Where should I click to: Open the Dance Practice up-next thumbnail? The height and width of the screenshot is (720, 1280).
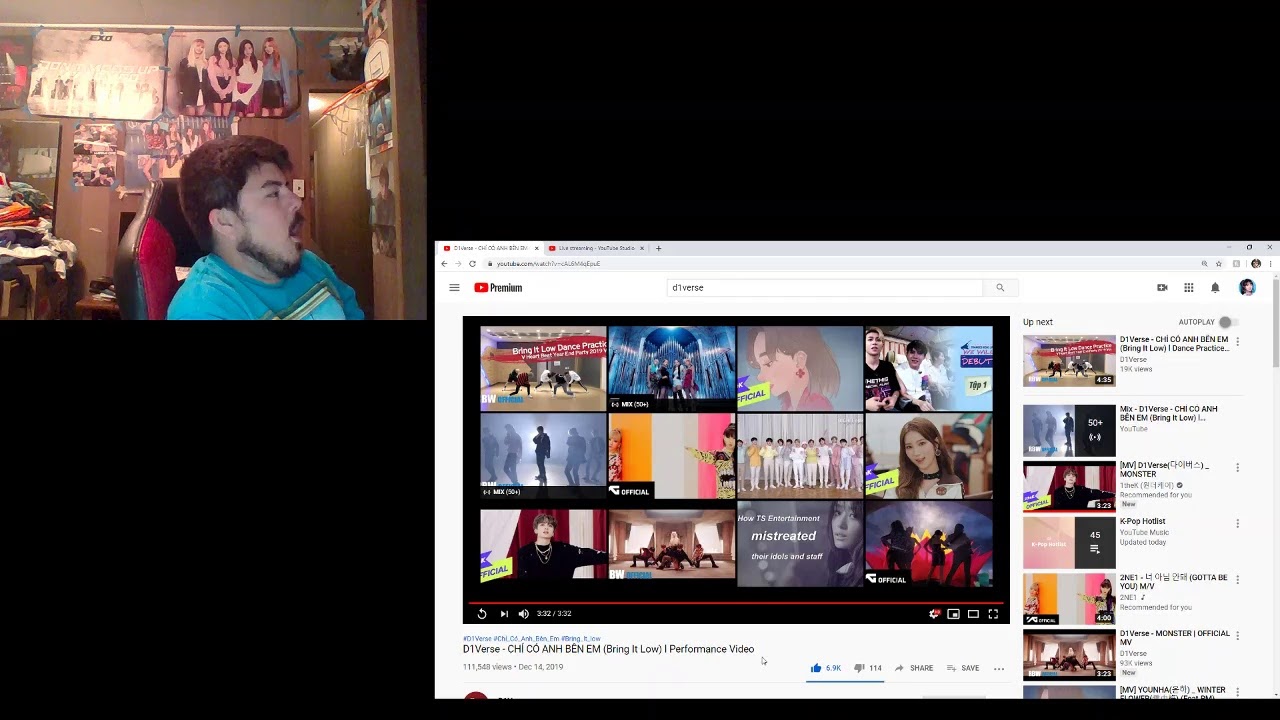[x=1069, y=361]
